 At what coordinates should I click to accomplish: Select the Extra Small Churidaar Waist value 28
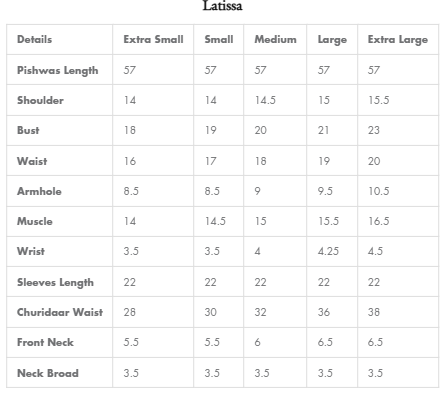(x=130, y=312)
